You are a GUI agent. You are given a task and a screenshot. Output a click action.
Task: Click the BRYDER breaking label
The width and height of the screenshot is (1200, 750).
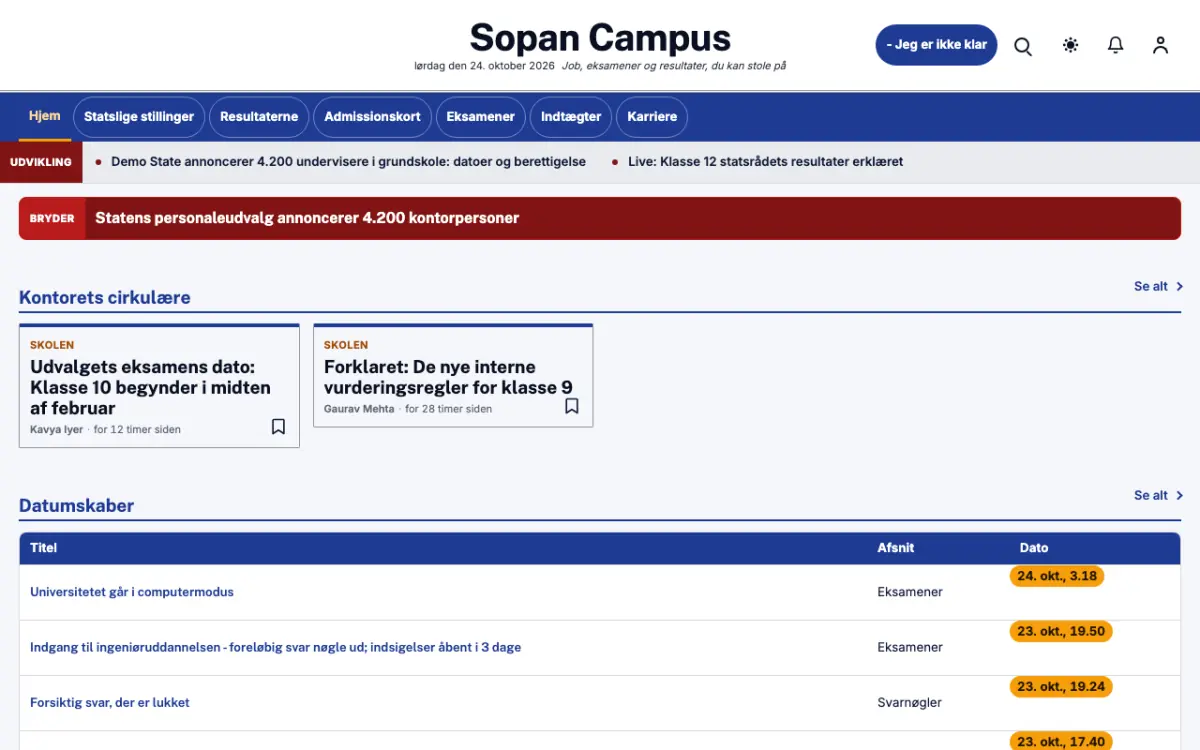coord(52,218)
